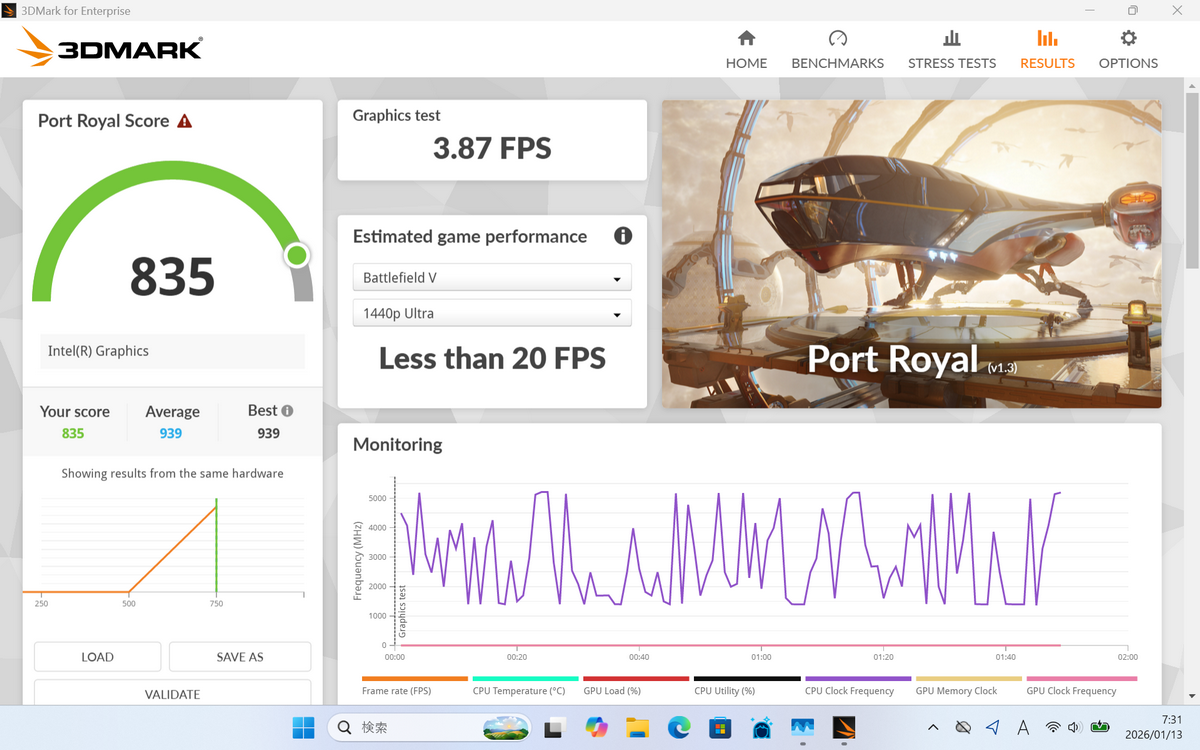This screenshot has height=750, width=1200.
Task: Go to the STRESS TESTS tab
Action: 952,50
